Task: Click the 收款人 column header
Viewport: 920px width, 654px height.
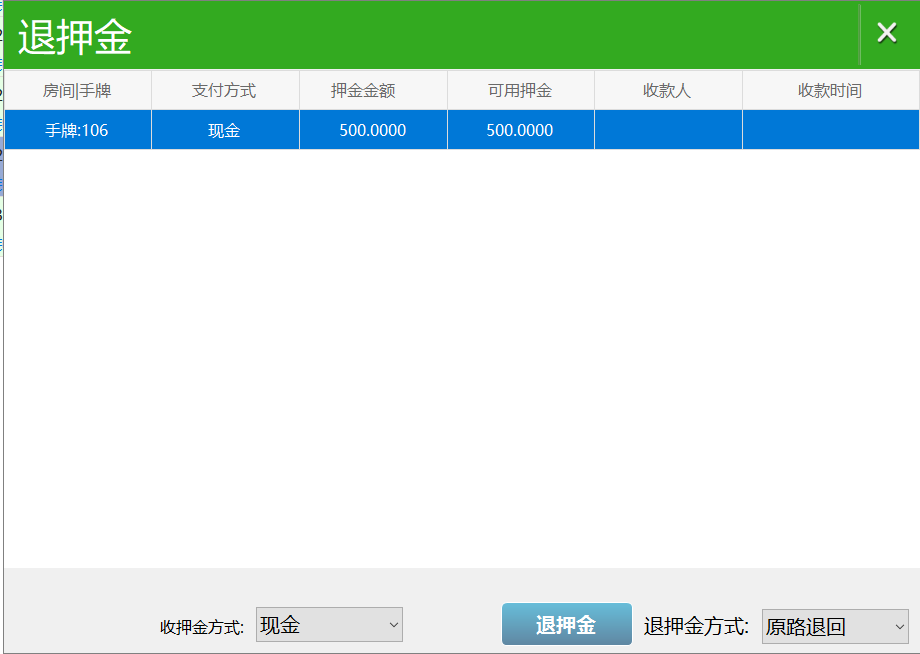Action: (x=668, y=90)
